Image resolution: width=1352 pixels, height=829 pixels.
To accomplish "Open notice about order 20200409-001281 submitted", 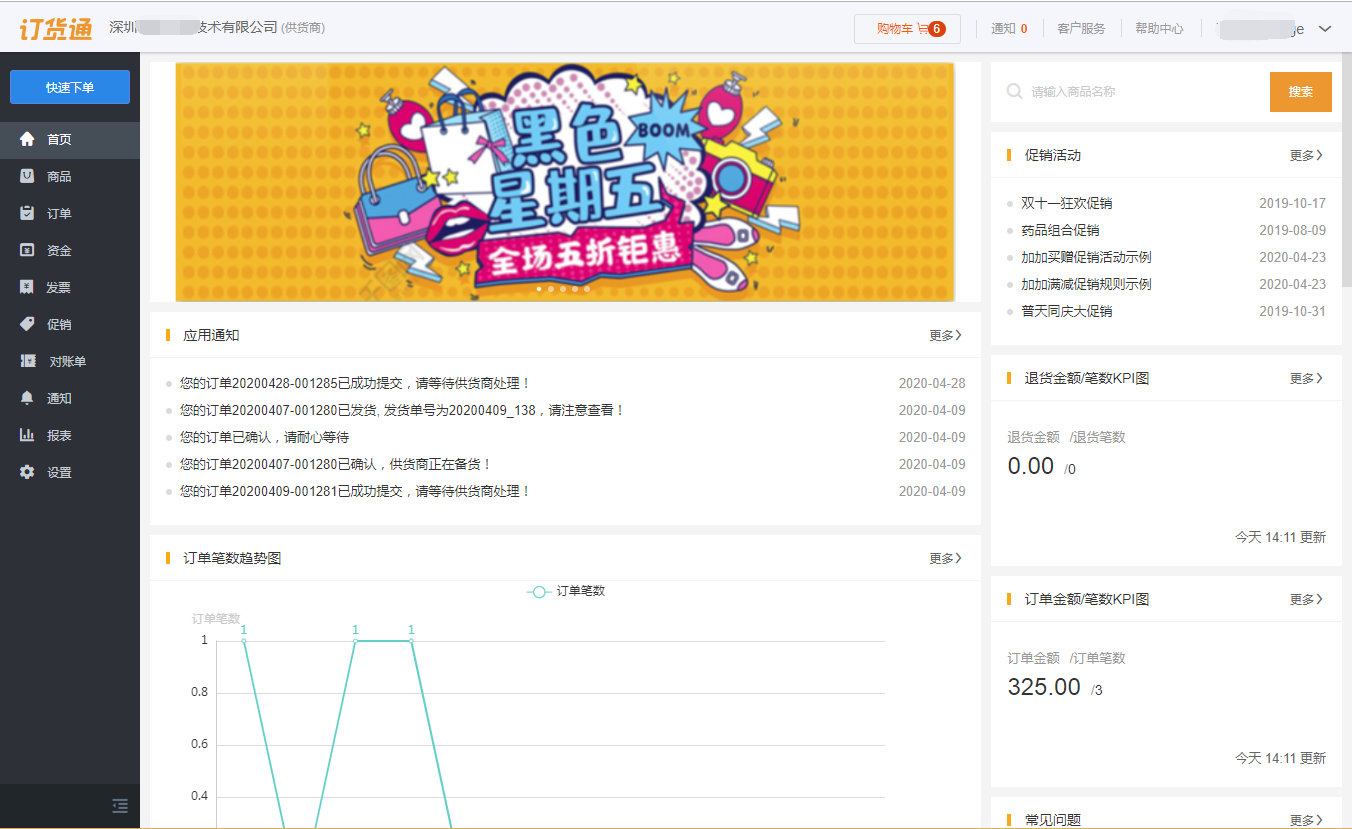I will click(x=356, y=491).
